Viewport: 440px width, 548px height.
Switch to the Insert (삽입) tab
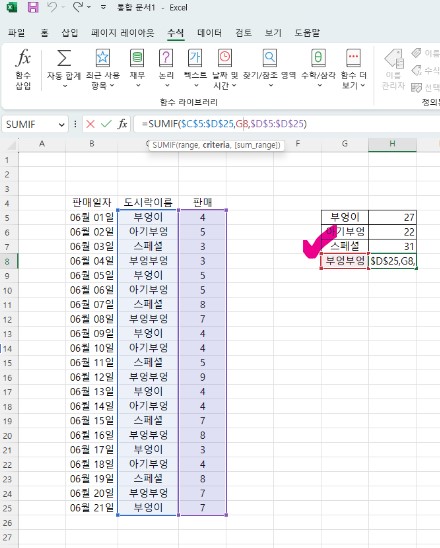[x=70, y=33]
